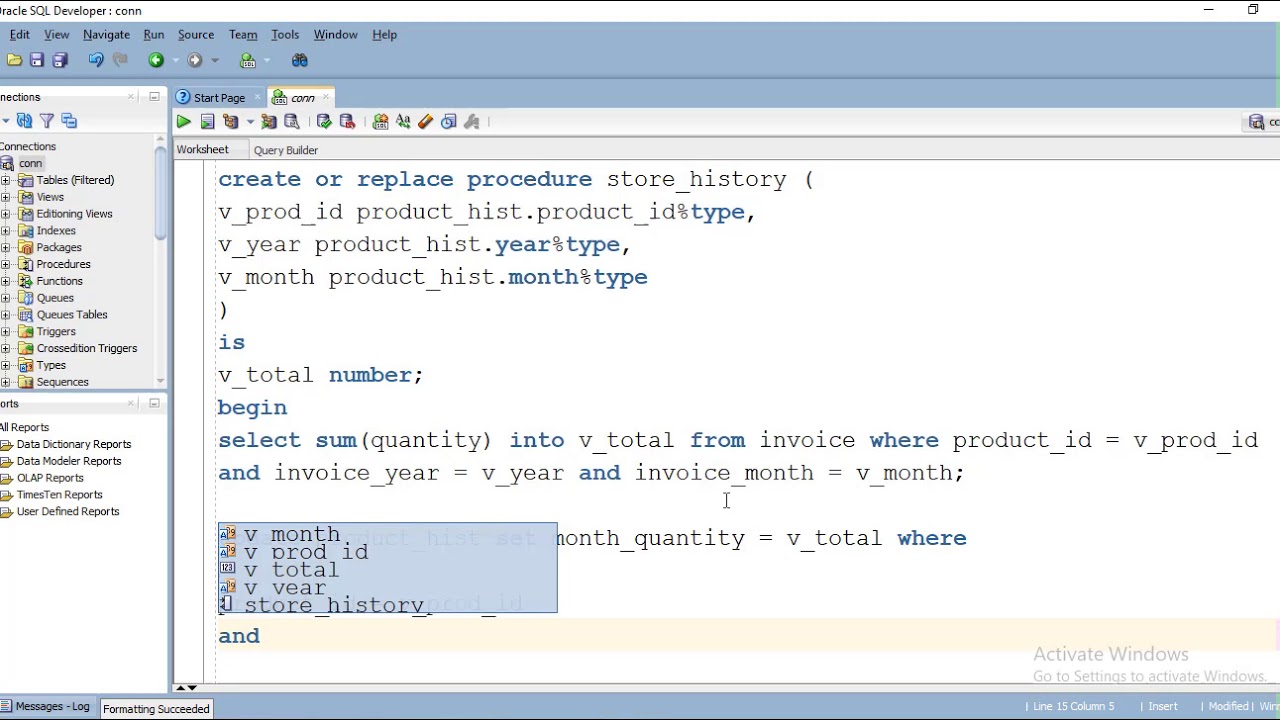This screenshot has height=720, width=1280.
Task: Open the SQL Worksheet dropdown arrow
Action: click(265, 61)
